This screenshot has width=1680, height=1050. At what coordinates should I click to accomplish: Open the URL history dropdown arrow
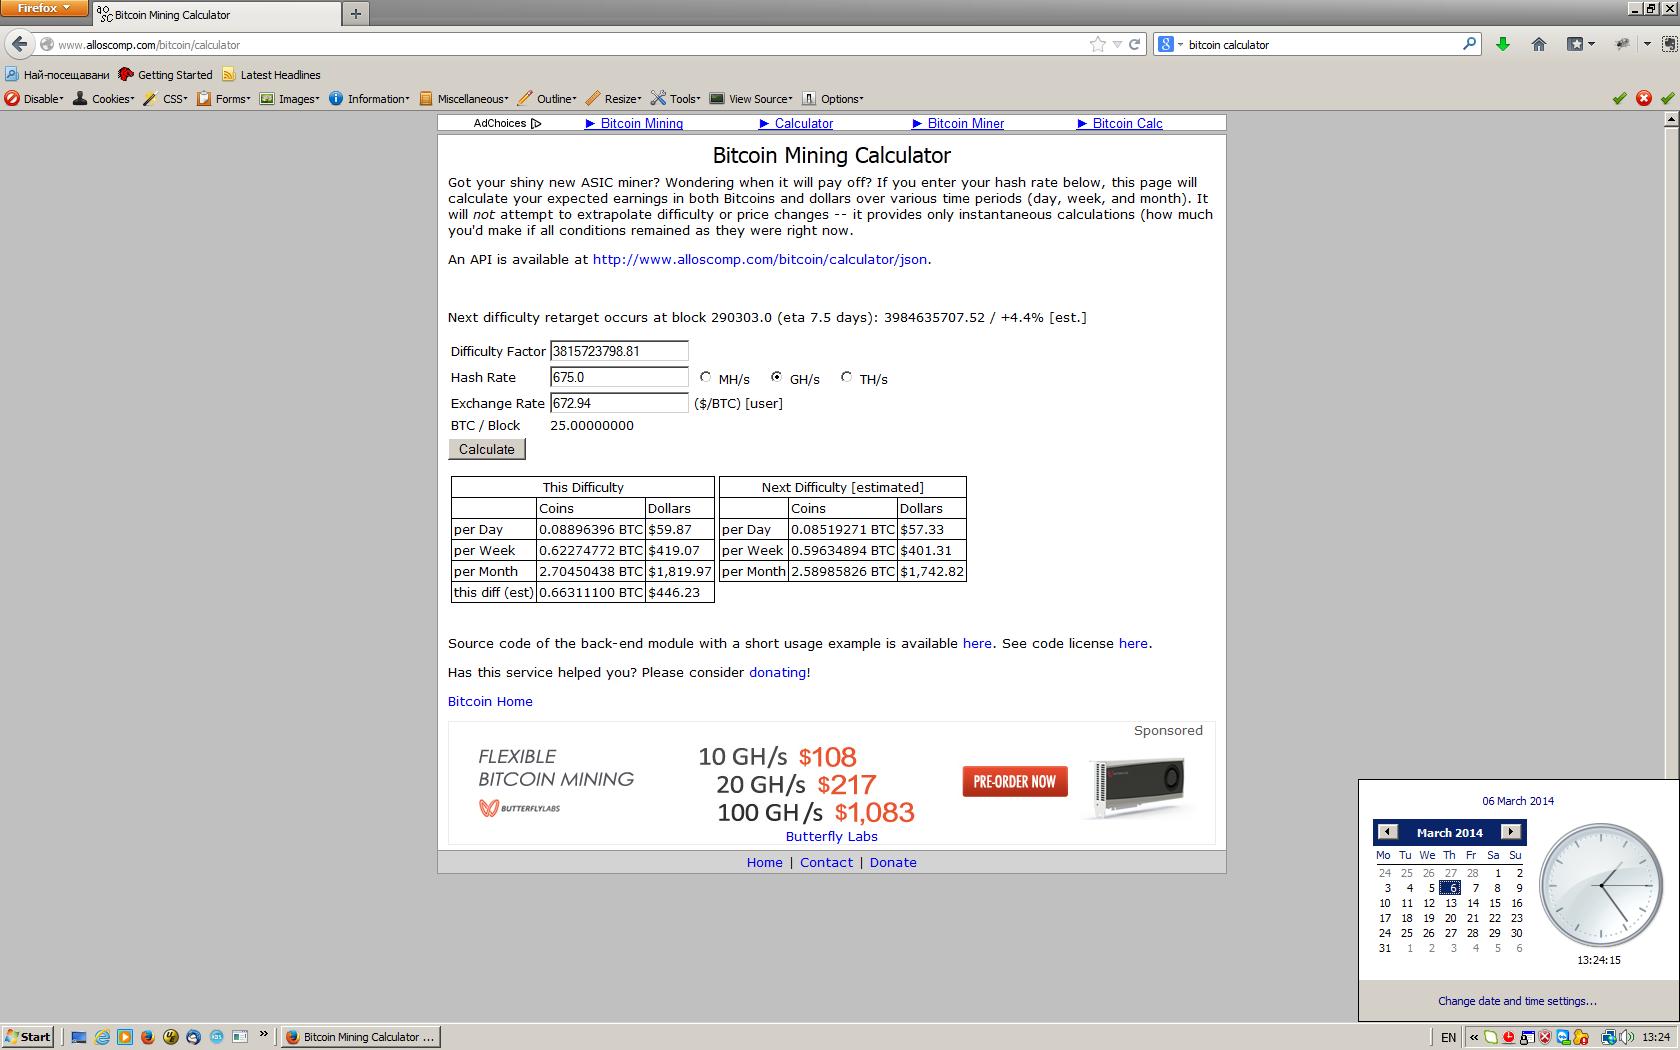click(x=1117, y=44)
